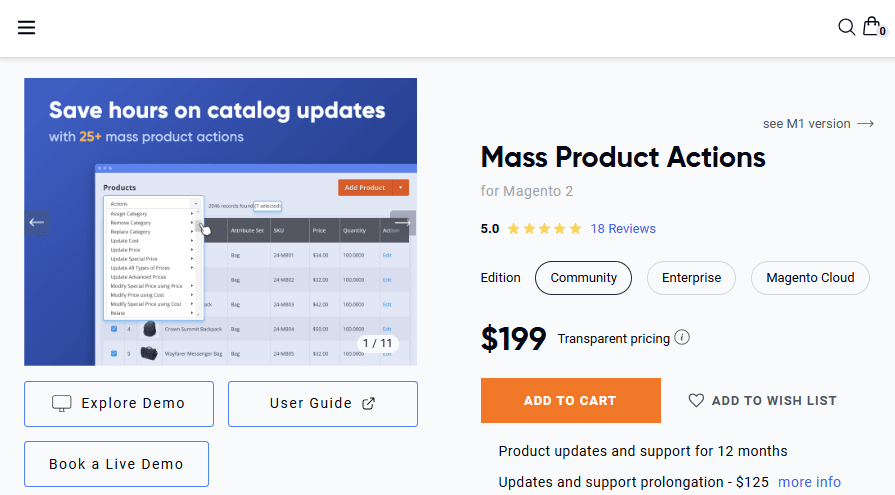Go to previous slide in gallery
This screenshot has height=495, width=895.
37,222
